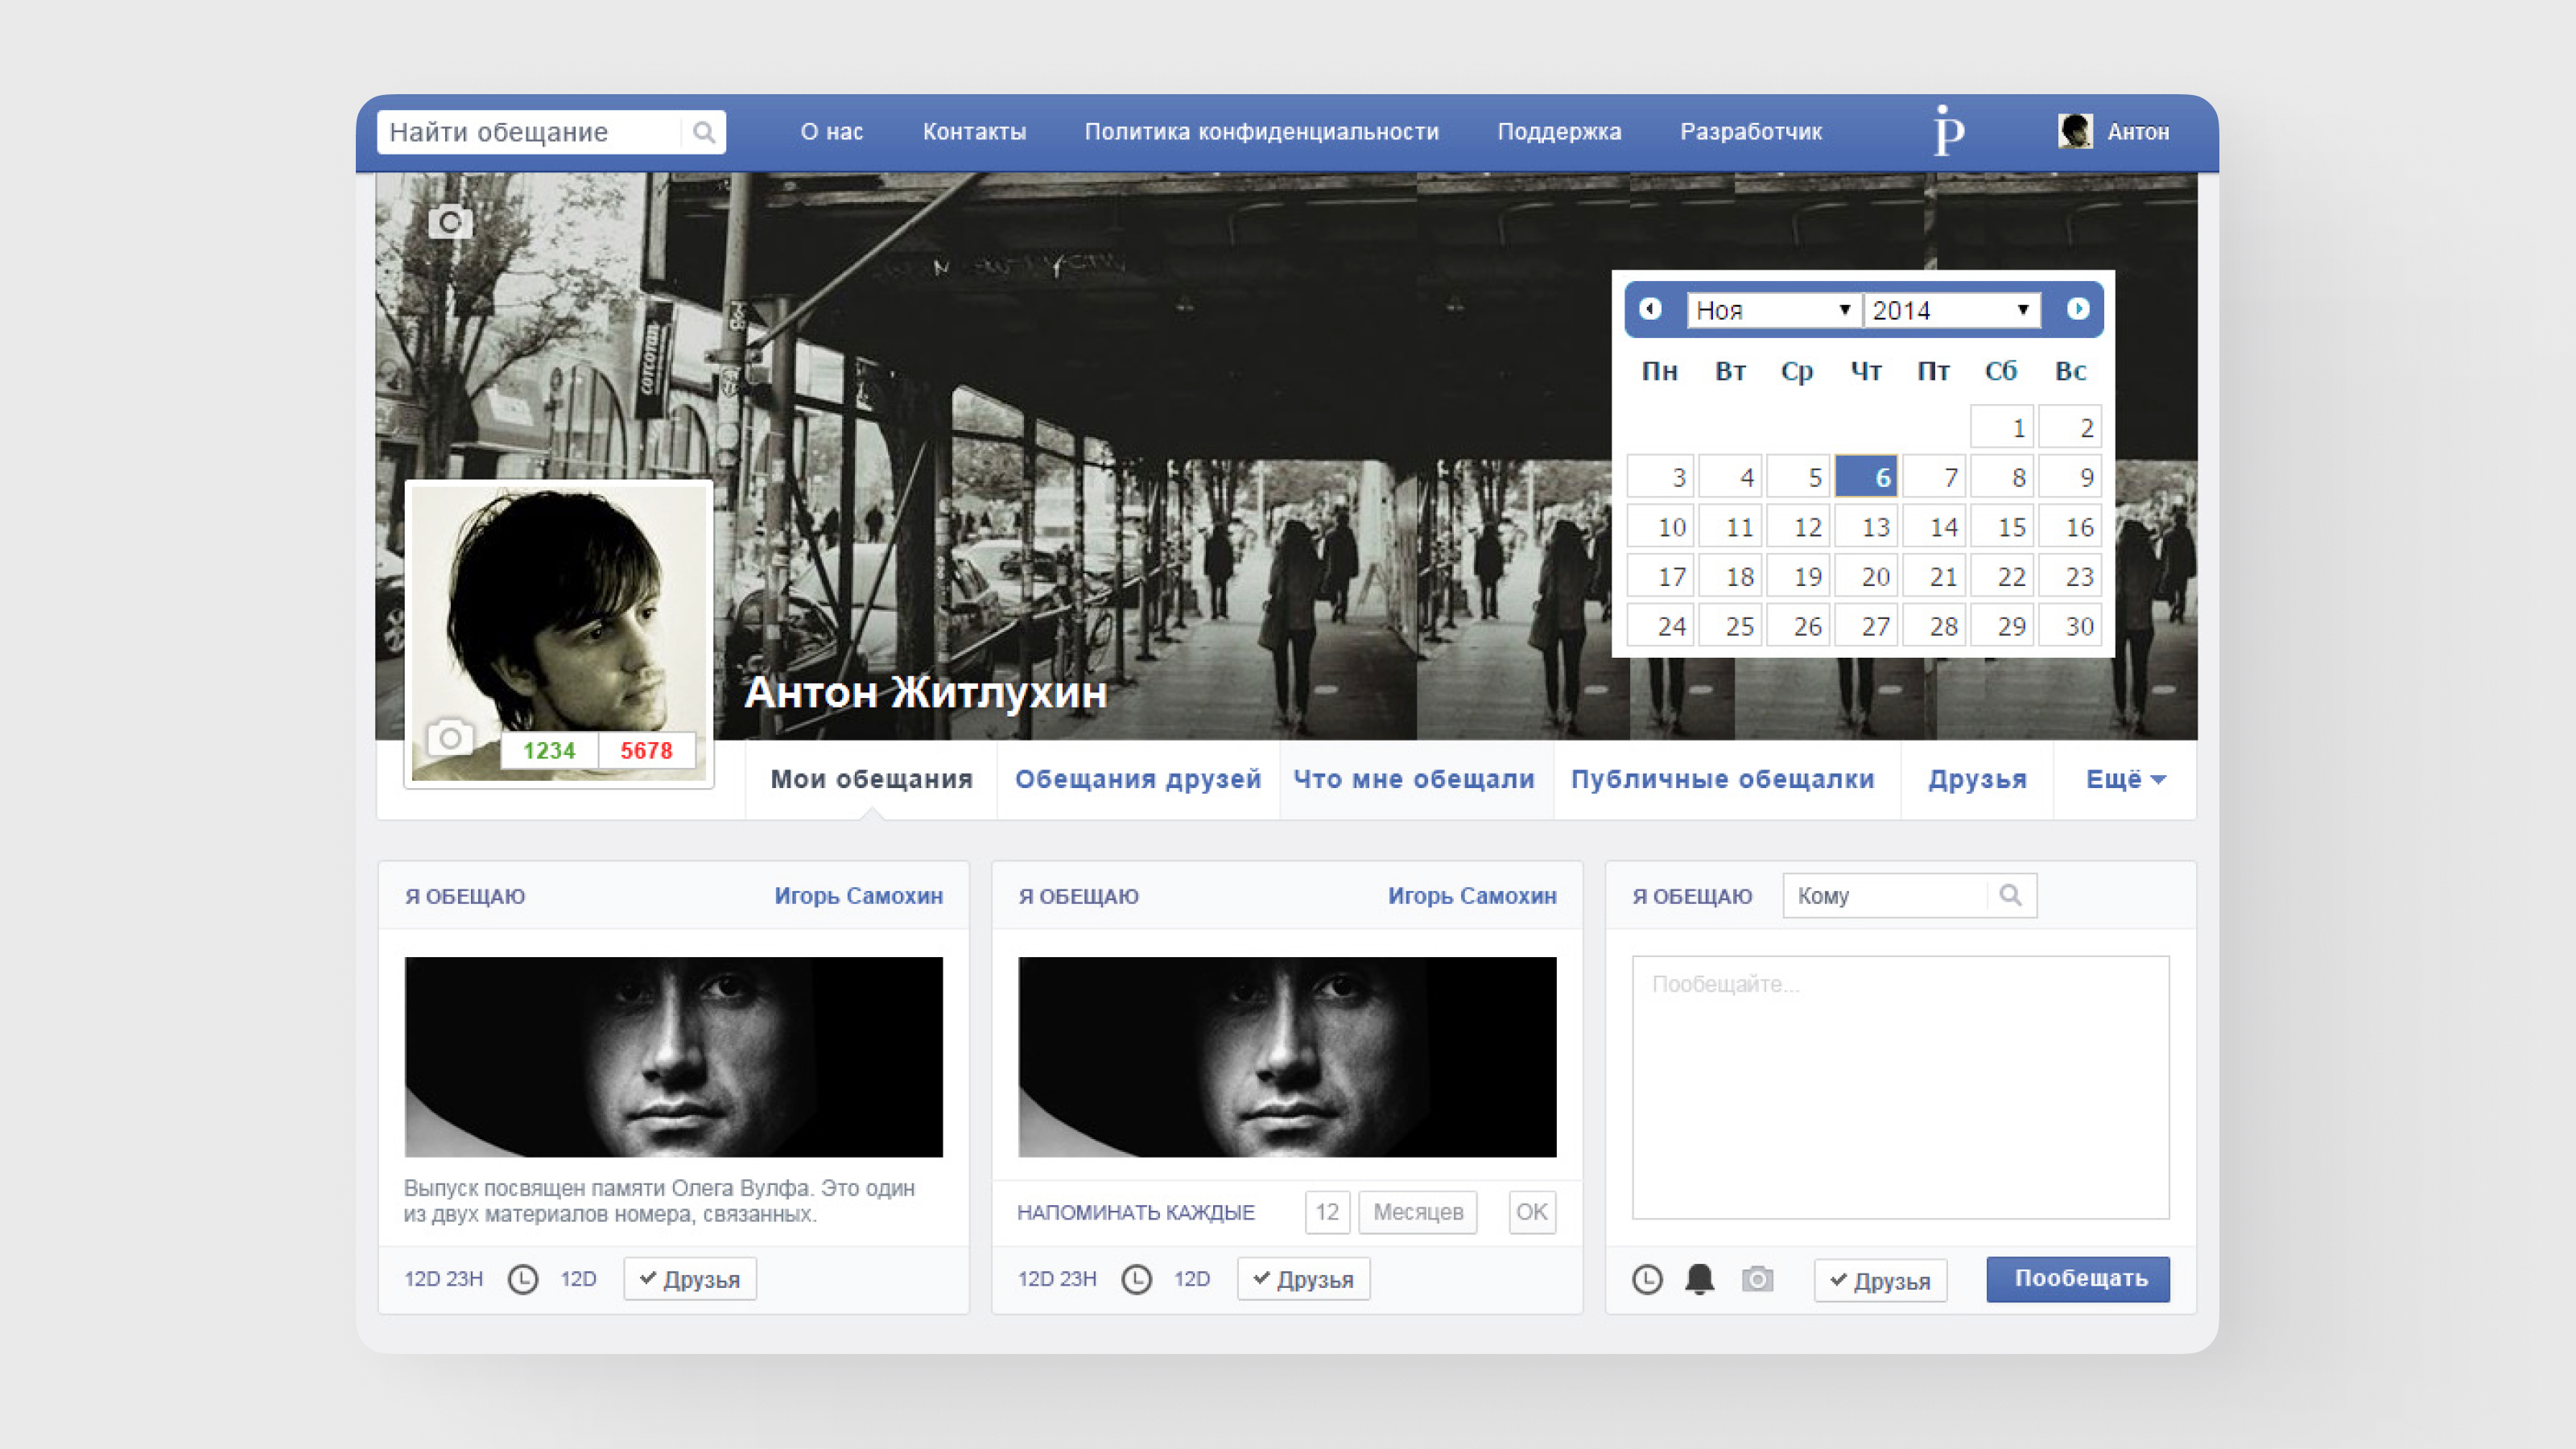
Task: Open Политика конфиденциальности link
Action: 1261,132
